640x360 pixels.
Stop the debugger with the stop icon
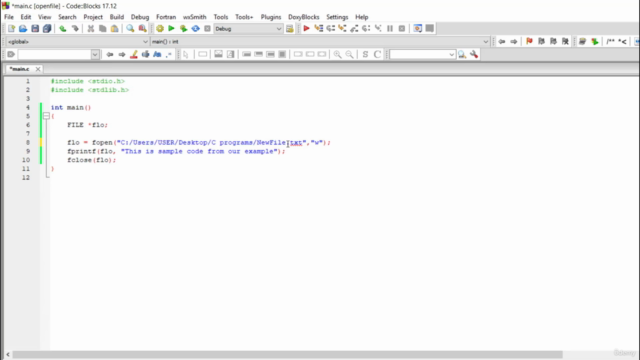402,29
